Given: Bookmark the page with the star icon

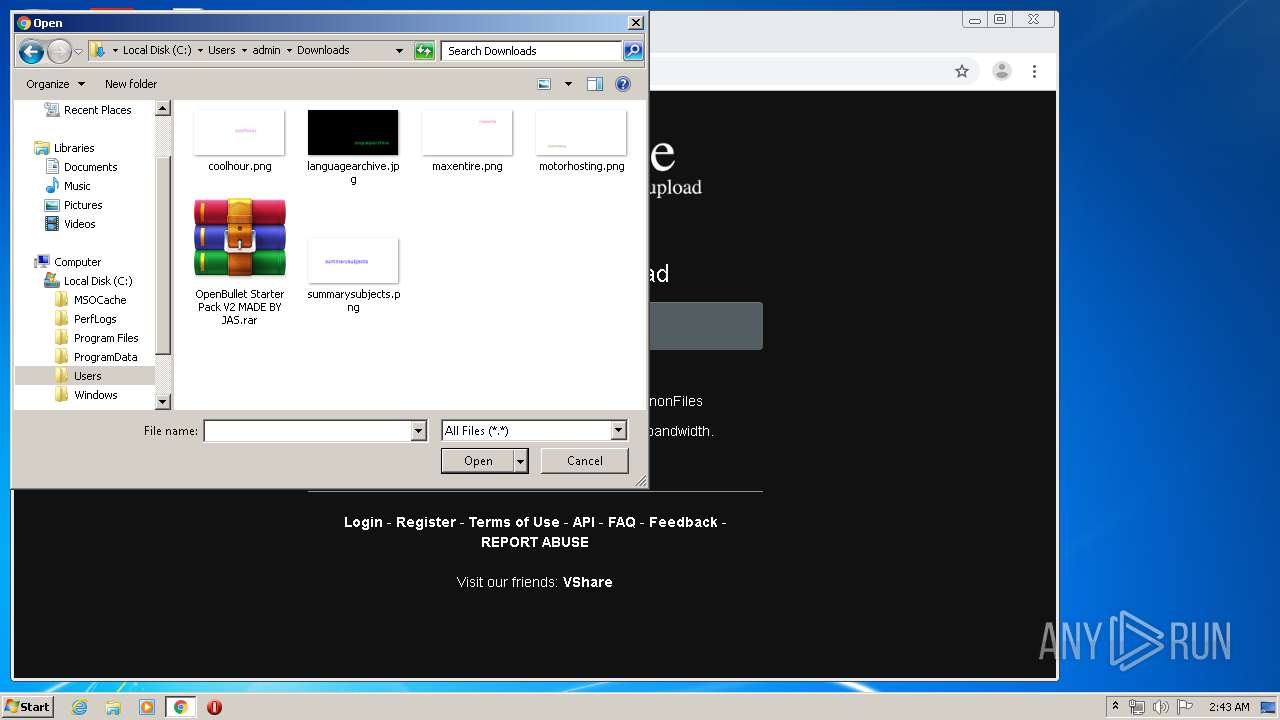Looking at the screenshot, I should (x=962, y=71).
